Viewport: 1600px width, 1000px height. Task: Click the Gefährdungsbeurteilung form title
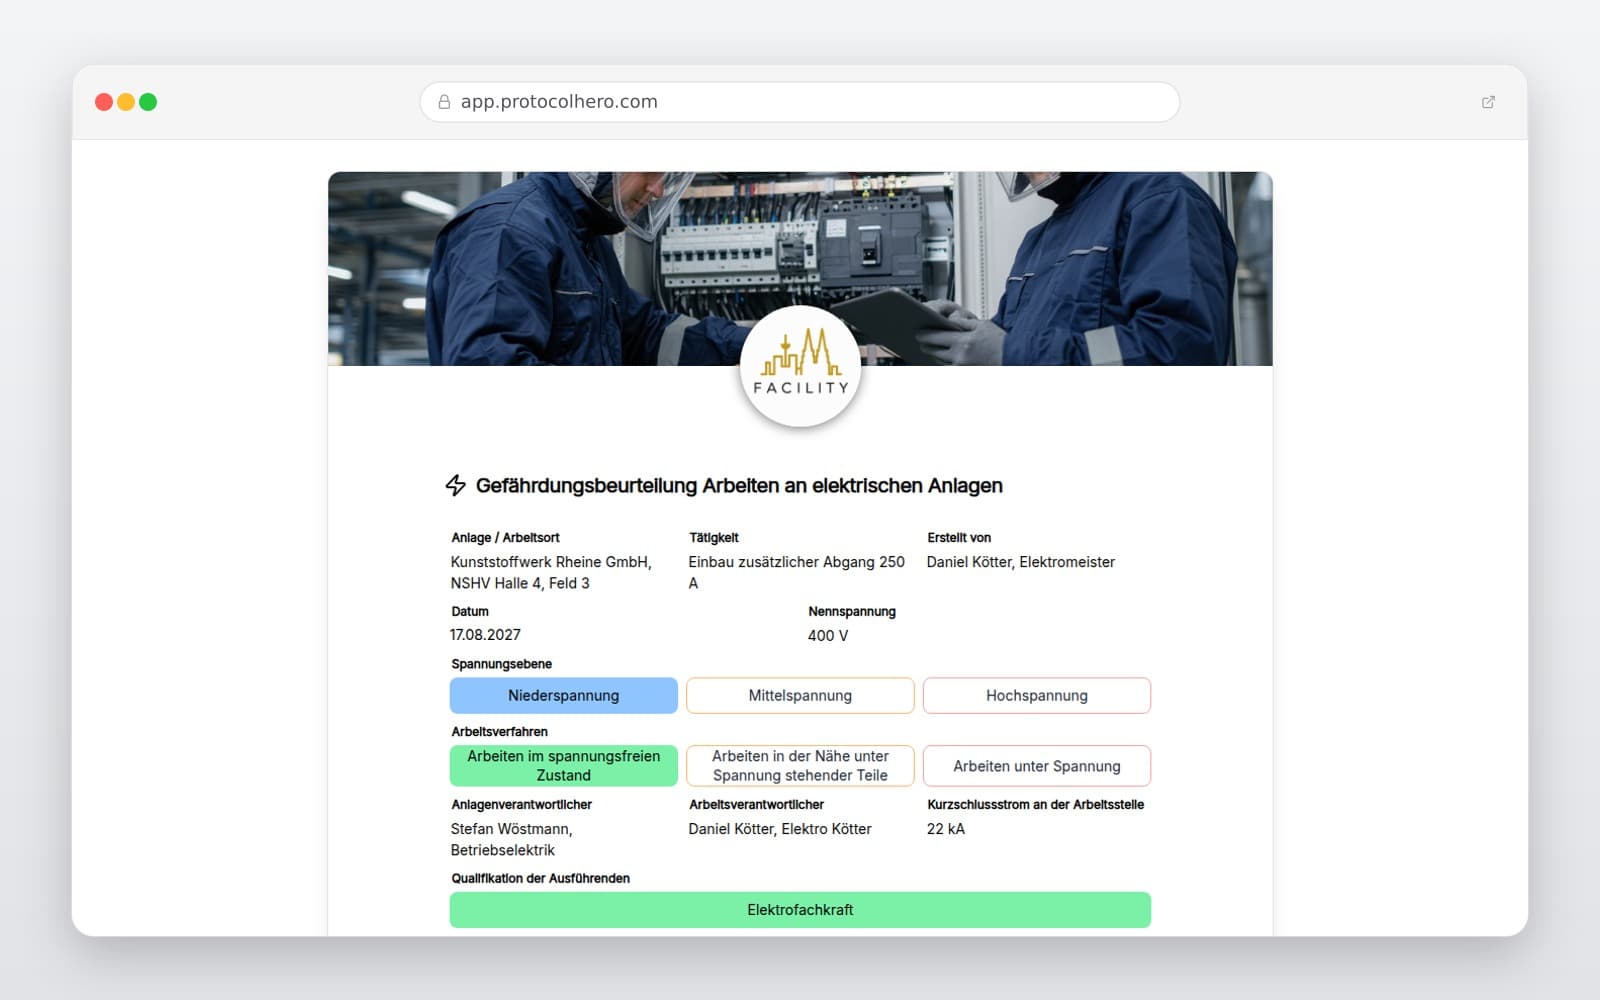[739, 486]
